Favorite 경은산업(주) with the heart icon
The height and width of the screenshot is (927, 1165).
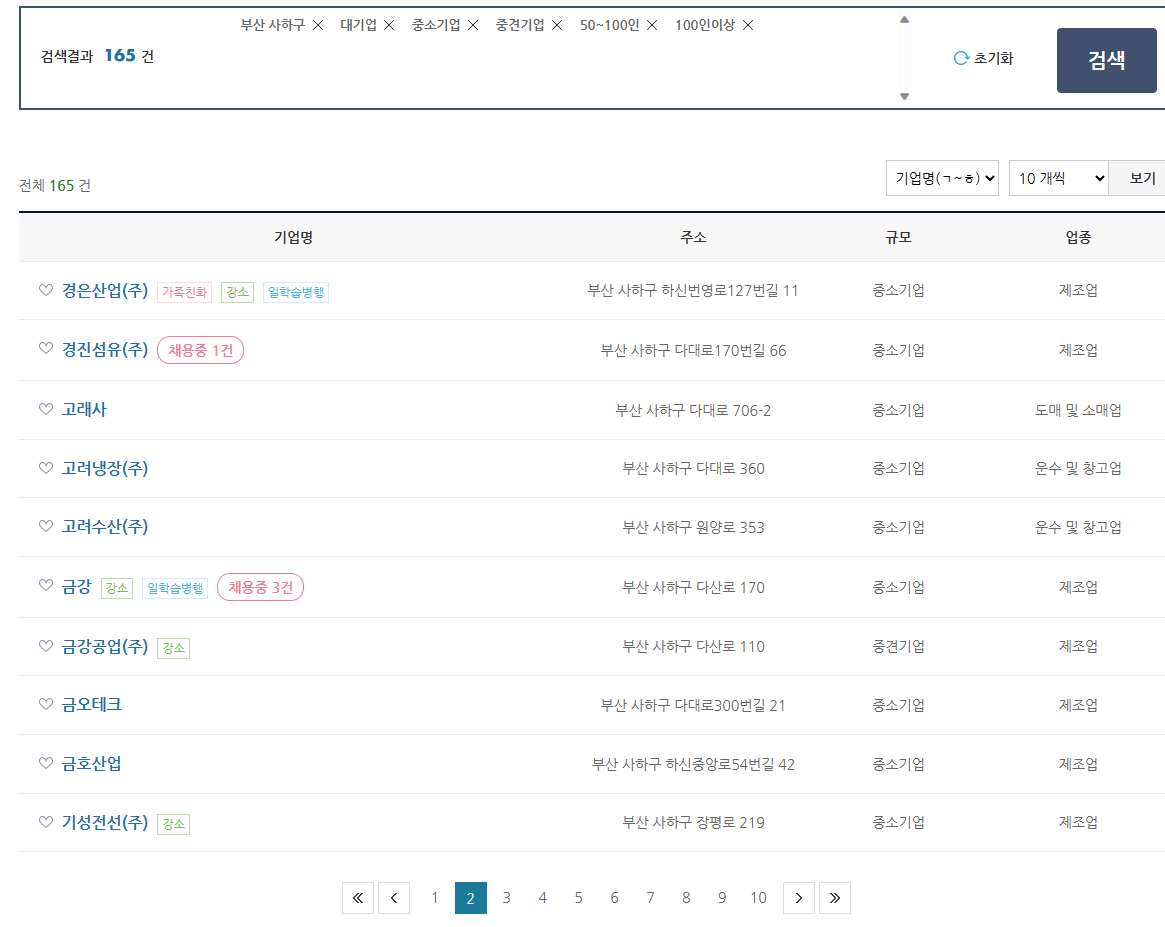tap(45, 290)
